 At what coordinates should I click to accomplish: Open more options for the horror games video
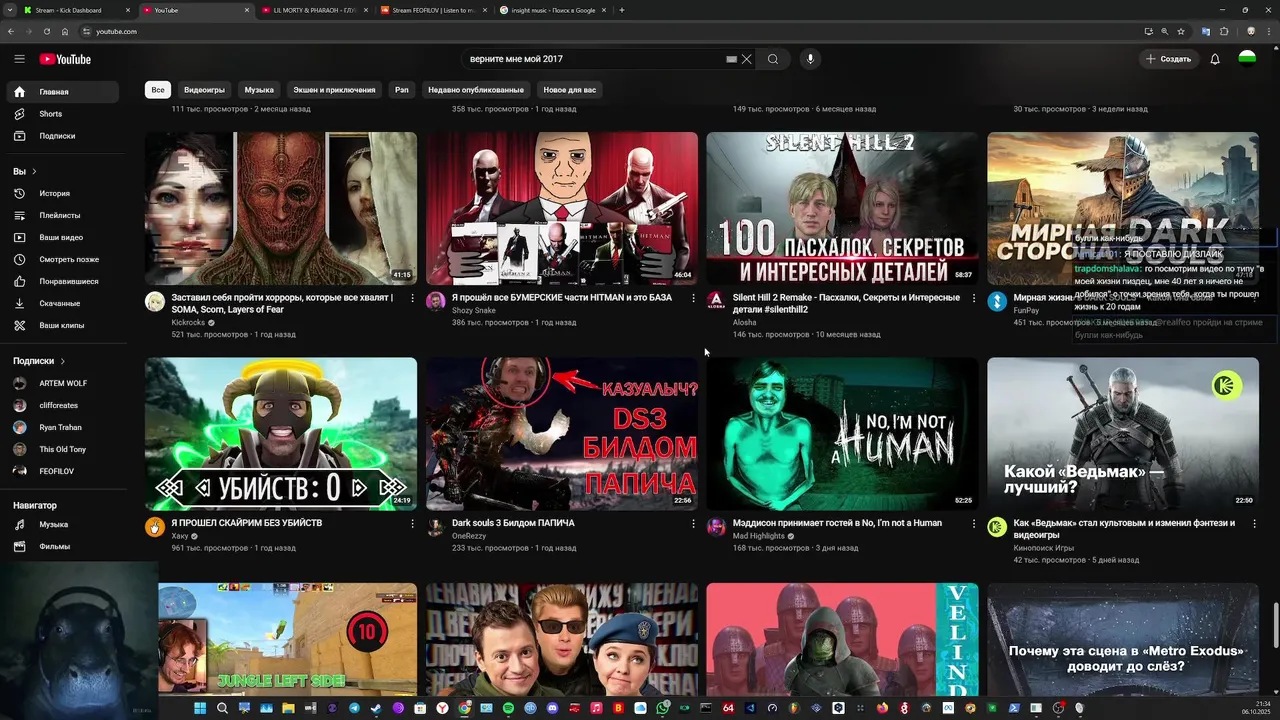click(412, 298)
